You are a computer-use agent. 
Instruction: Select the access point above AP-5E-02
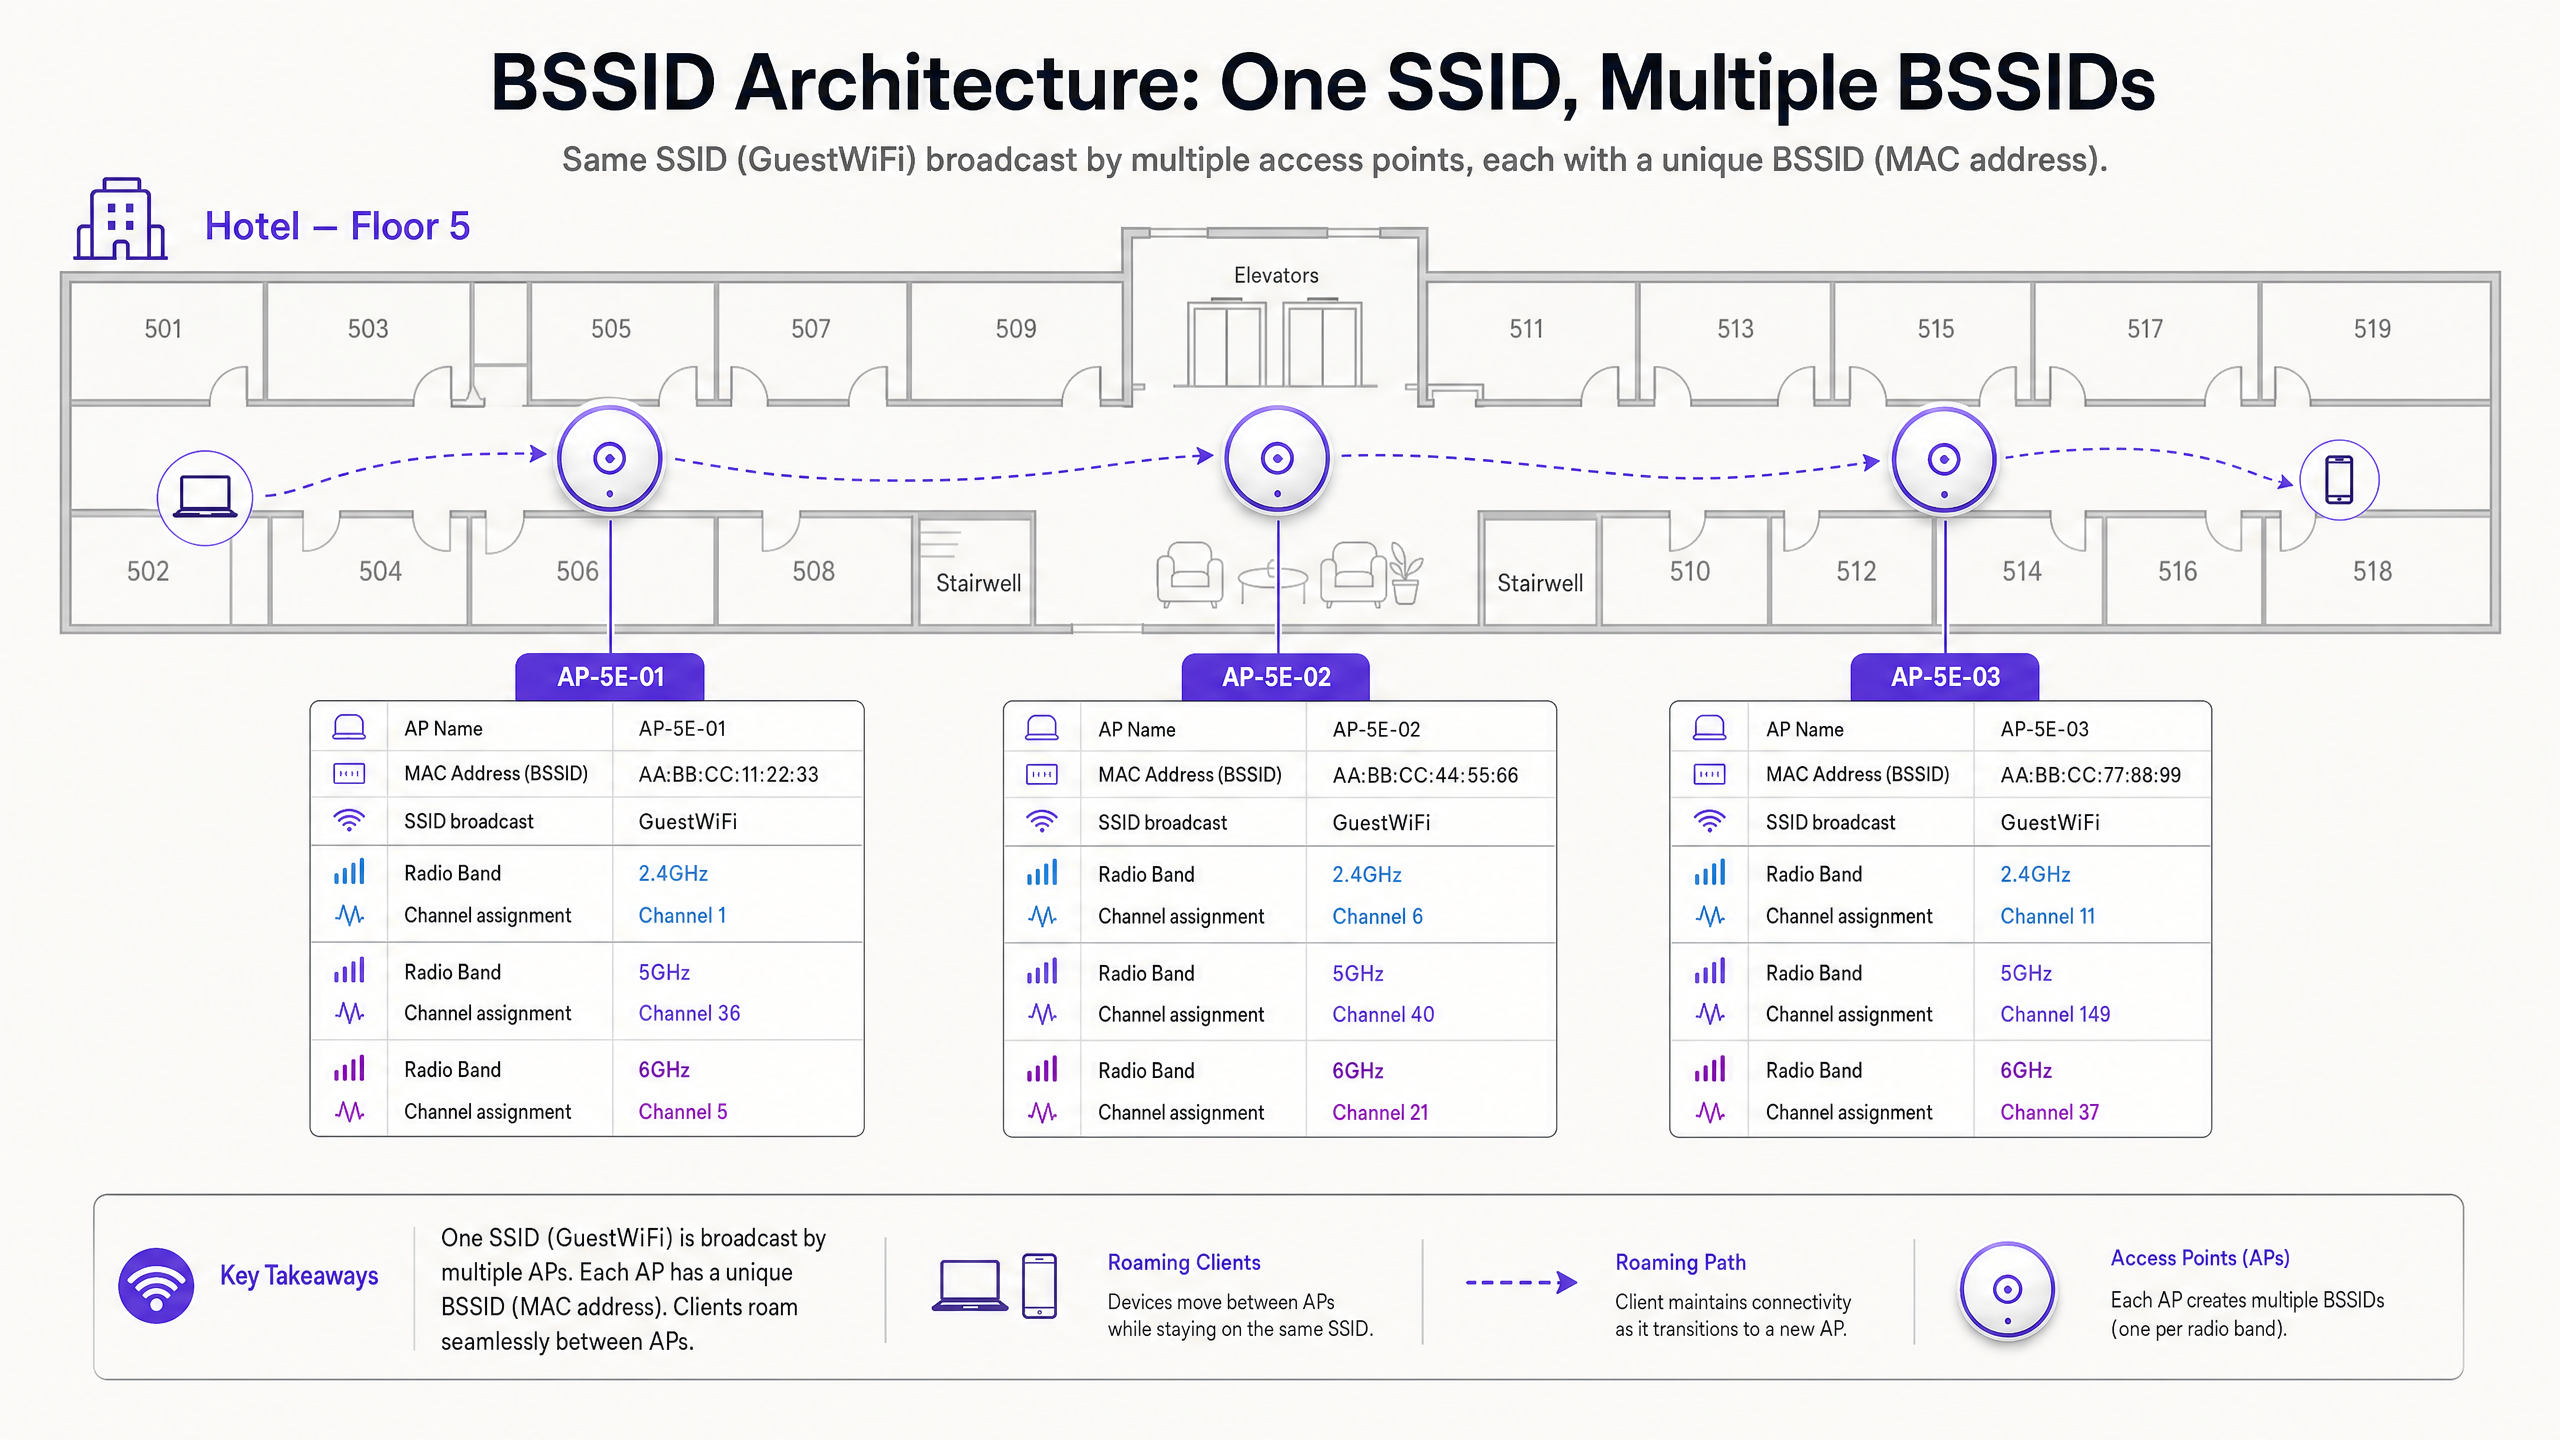(x=1277, y=460)
